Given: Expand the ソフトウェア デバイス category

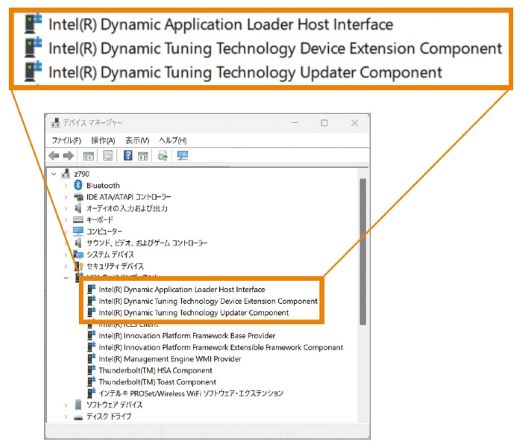Looking at the screenshot, I should coord(66,405).
